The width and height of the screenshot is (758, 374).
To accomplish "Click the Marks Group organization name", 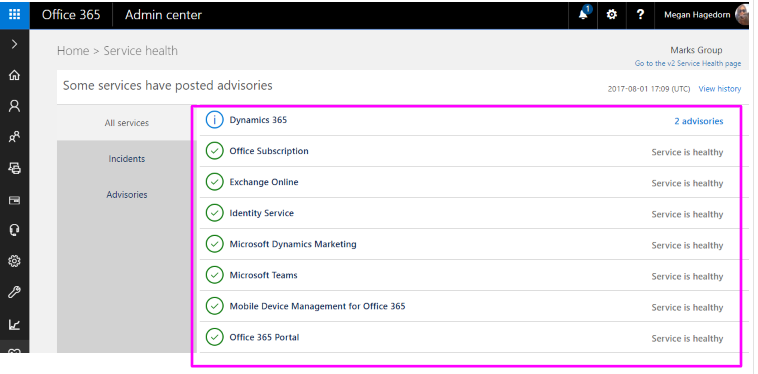I will 696,50.
